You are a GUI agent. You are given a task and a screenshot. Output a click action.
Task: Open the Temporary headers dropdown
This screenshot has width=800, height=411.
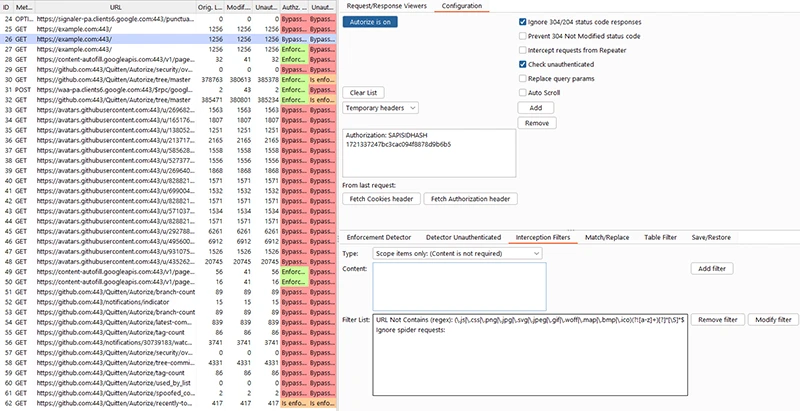(381, 108)
